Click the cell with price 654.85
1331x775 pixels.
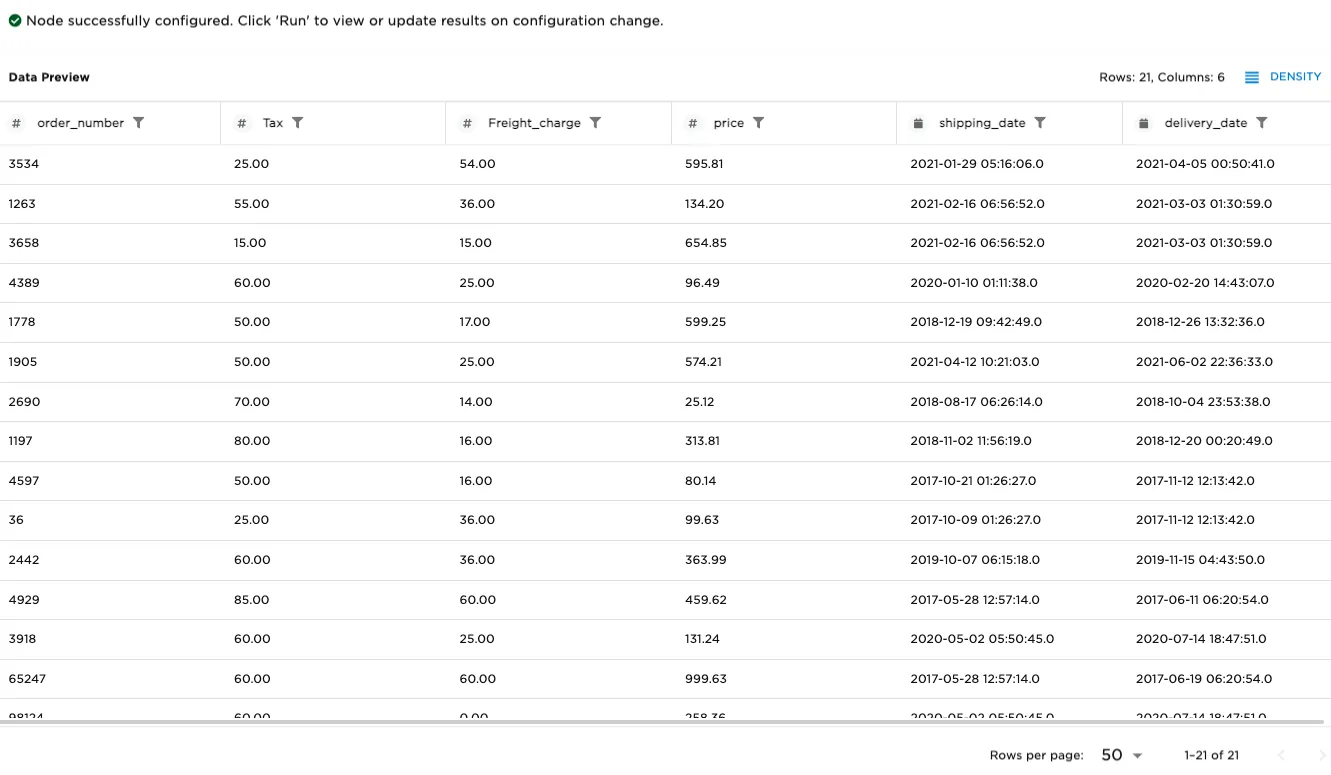point(705,243)
